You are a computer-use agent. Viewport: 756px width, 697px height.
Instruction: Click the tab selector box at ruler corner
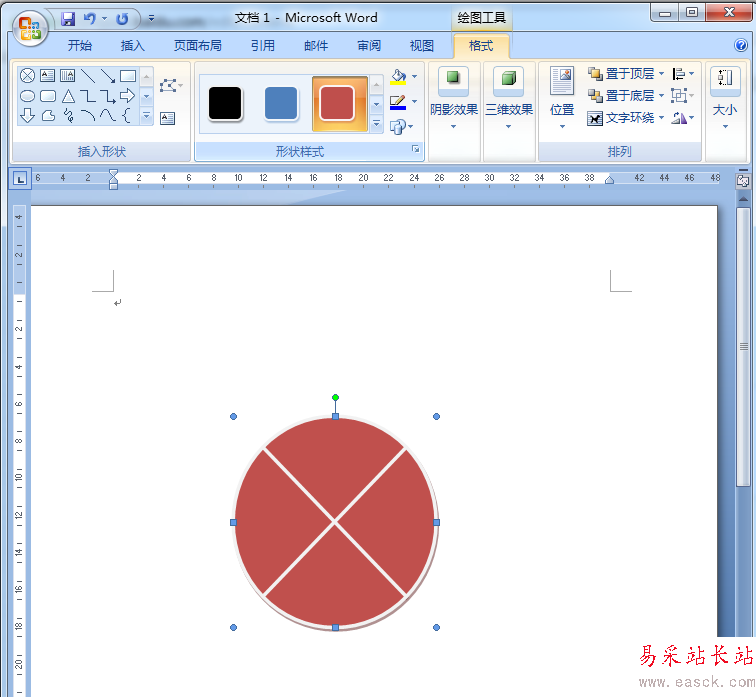click(x=20, y=180)
